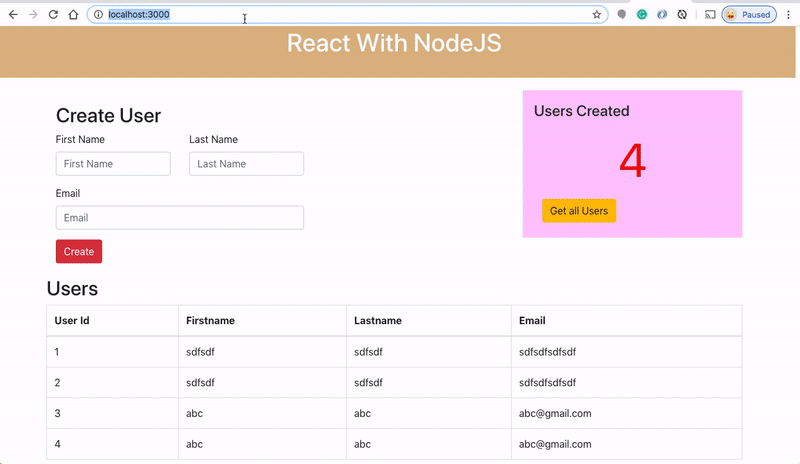800x464 pixels.
Task: Click the browser forward arrow
Action: (33, 14)
